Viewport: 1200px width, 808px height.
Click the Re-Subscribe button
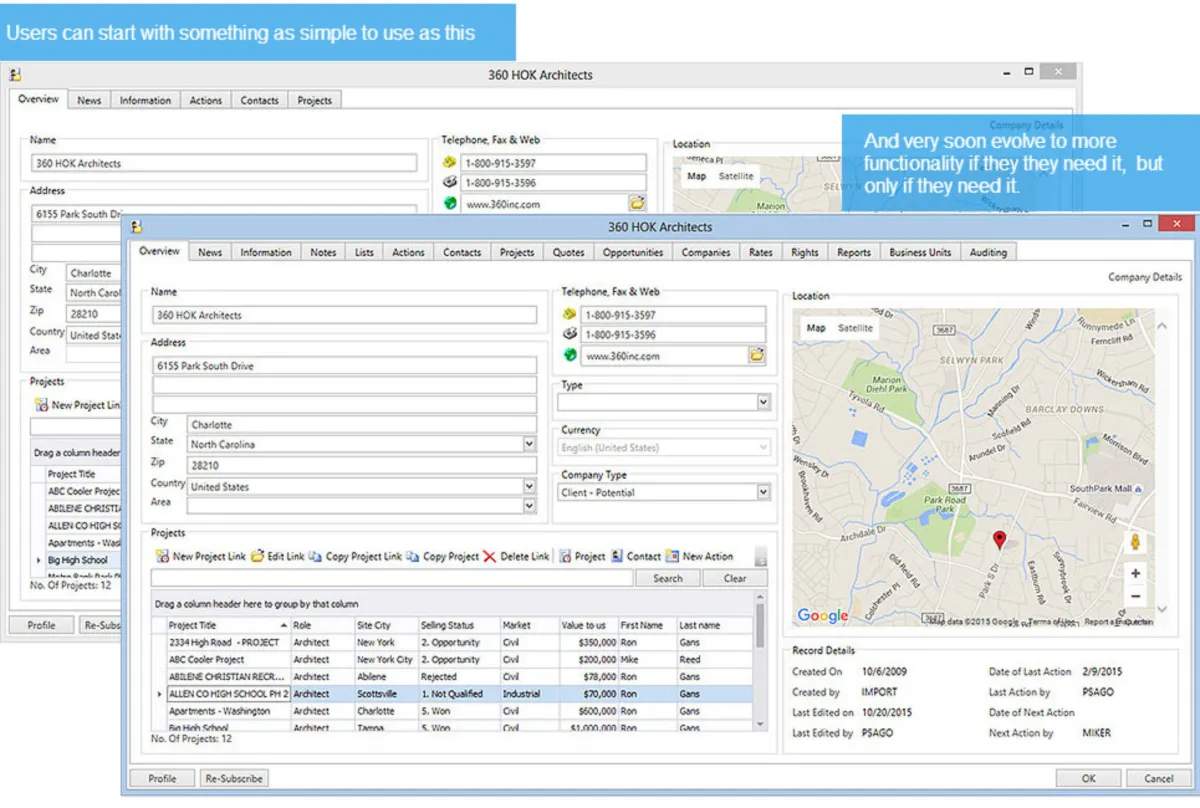tap(234, 778)
